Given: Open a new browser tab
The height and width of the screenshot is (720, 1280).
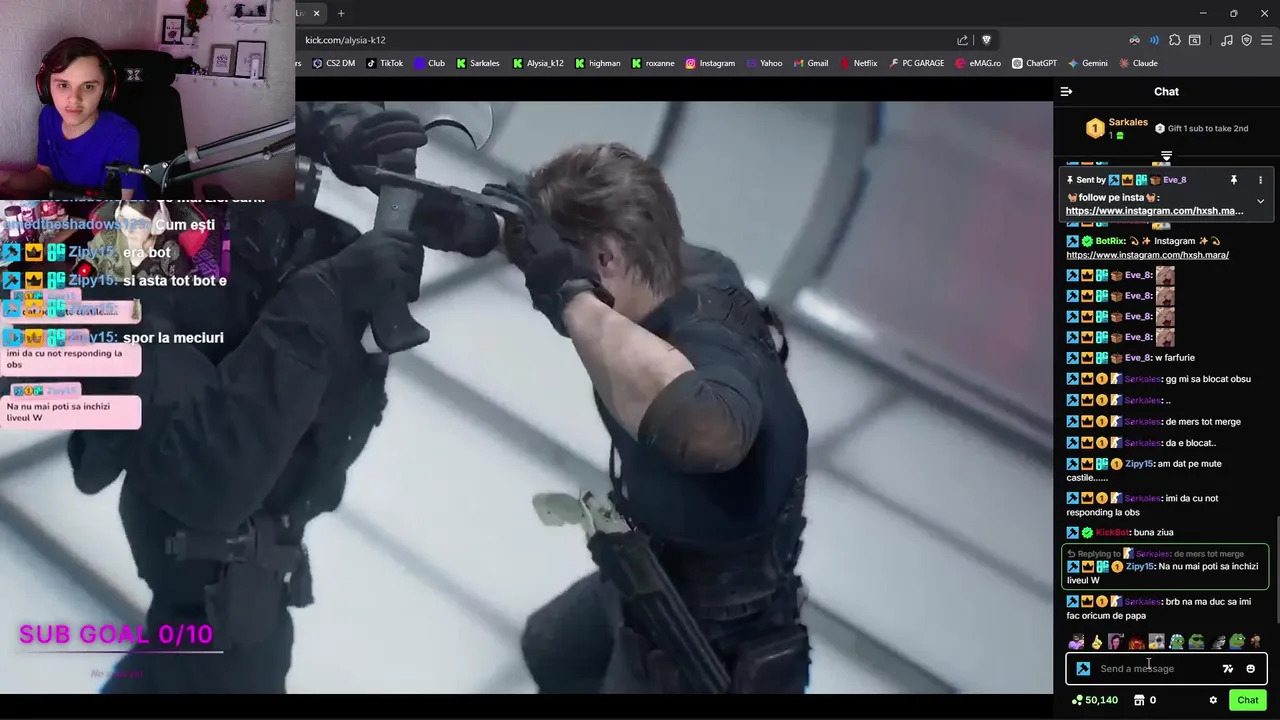Looking at the screenshot, I should [341, 13].
